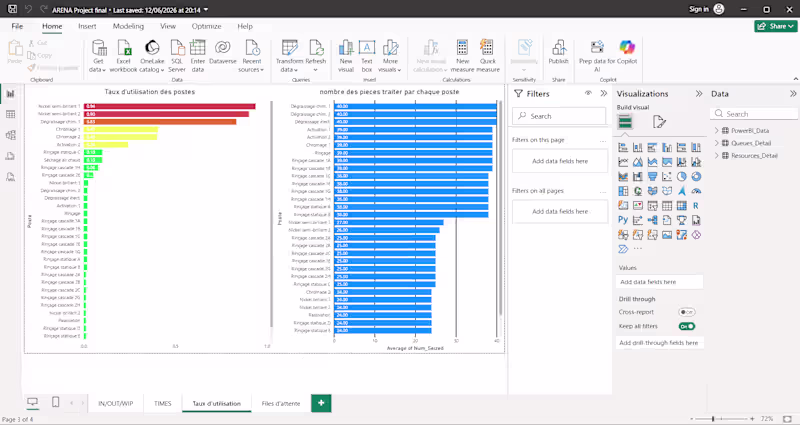Add a new report page
This screenshot has width=800, height=425.
(x=321, y=403)
